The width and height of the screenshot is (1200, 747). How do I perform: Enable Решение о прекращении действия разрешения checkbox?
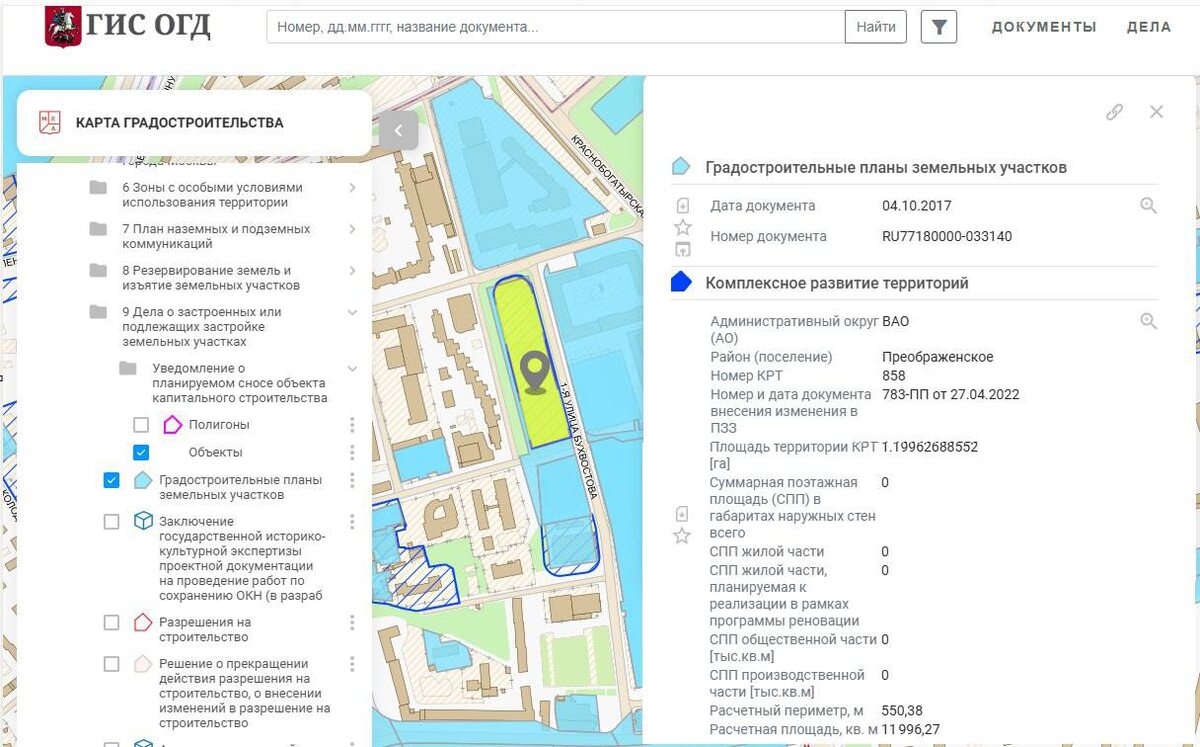coord(112,664)
